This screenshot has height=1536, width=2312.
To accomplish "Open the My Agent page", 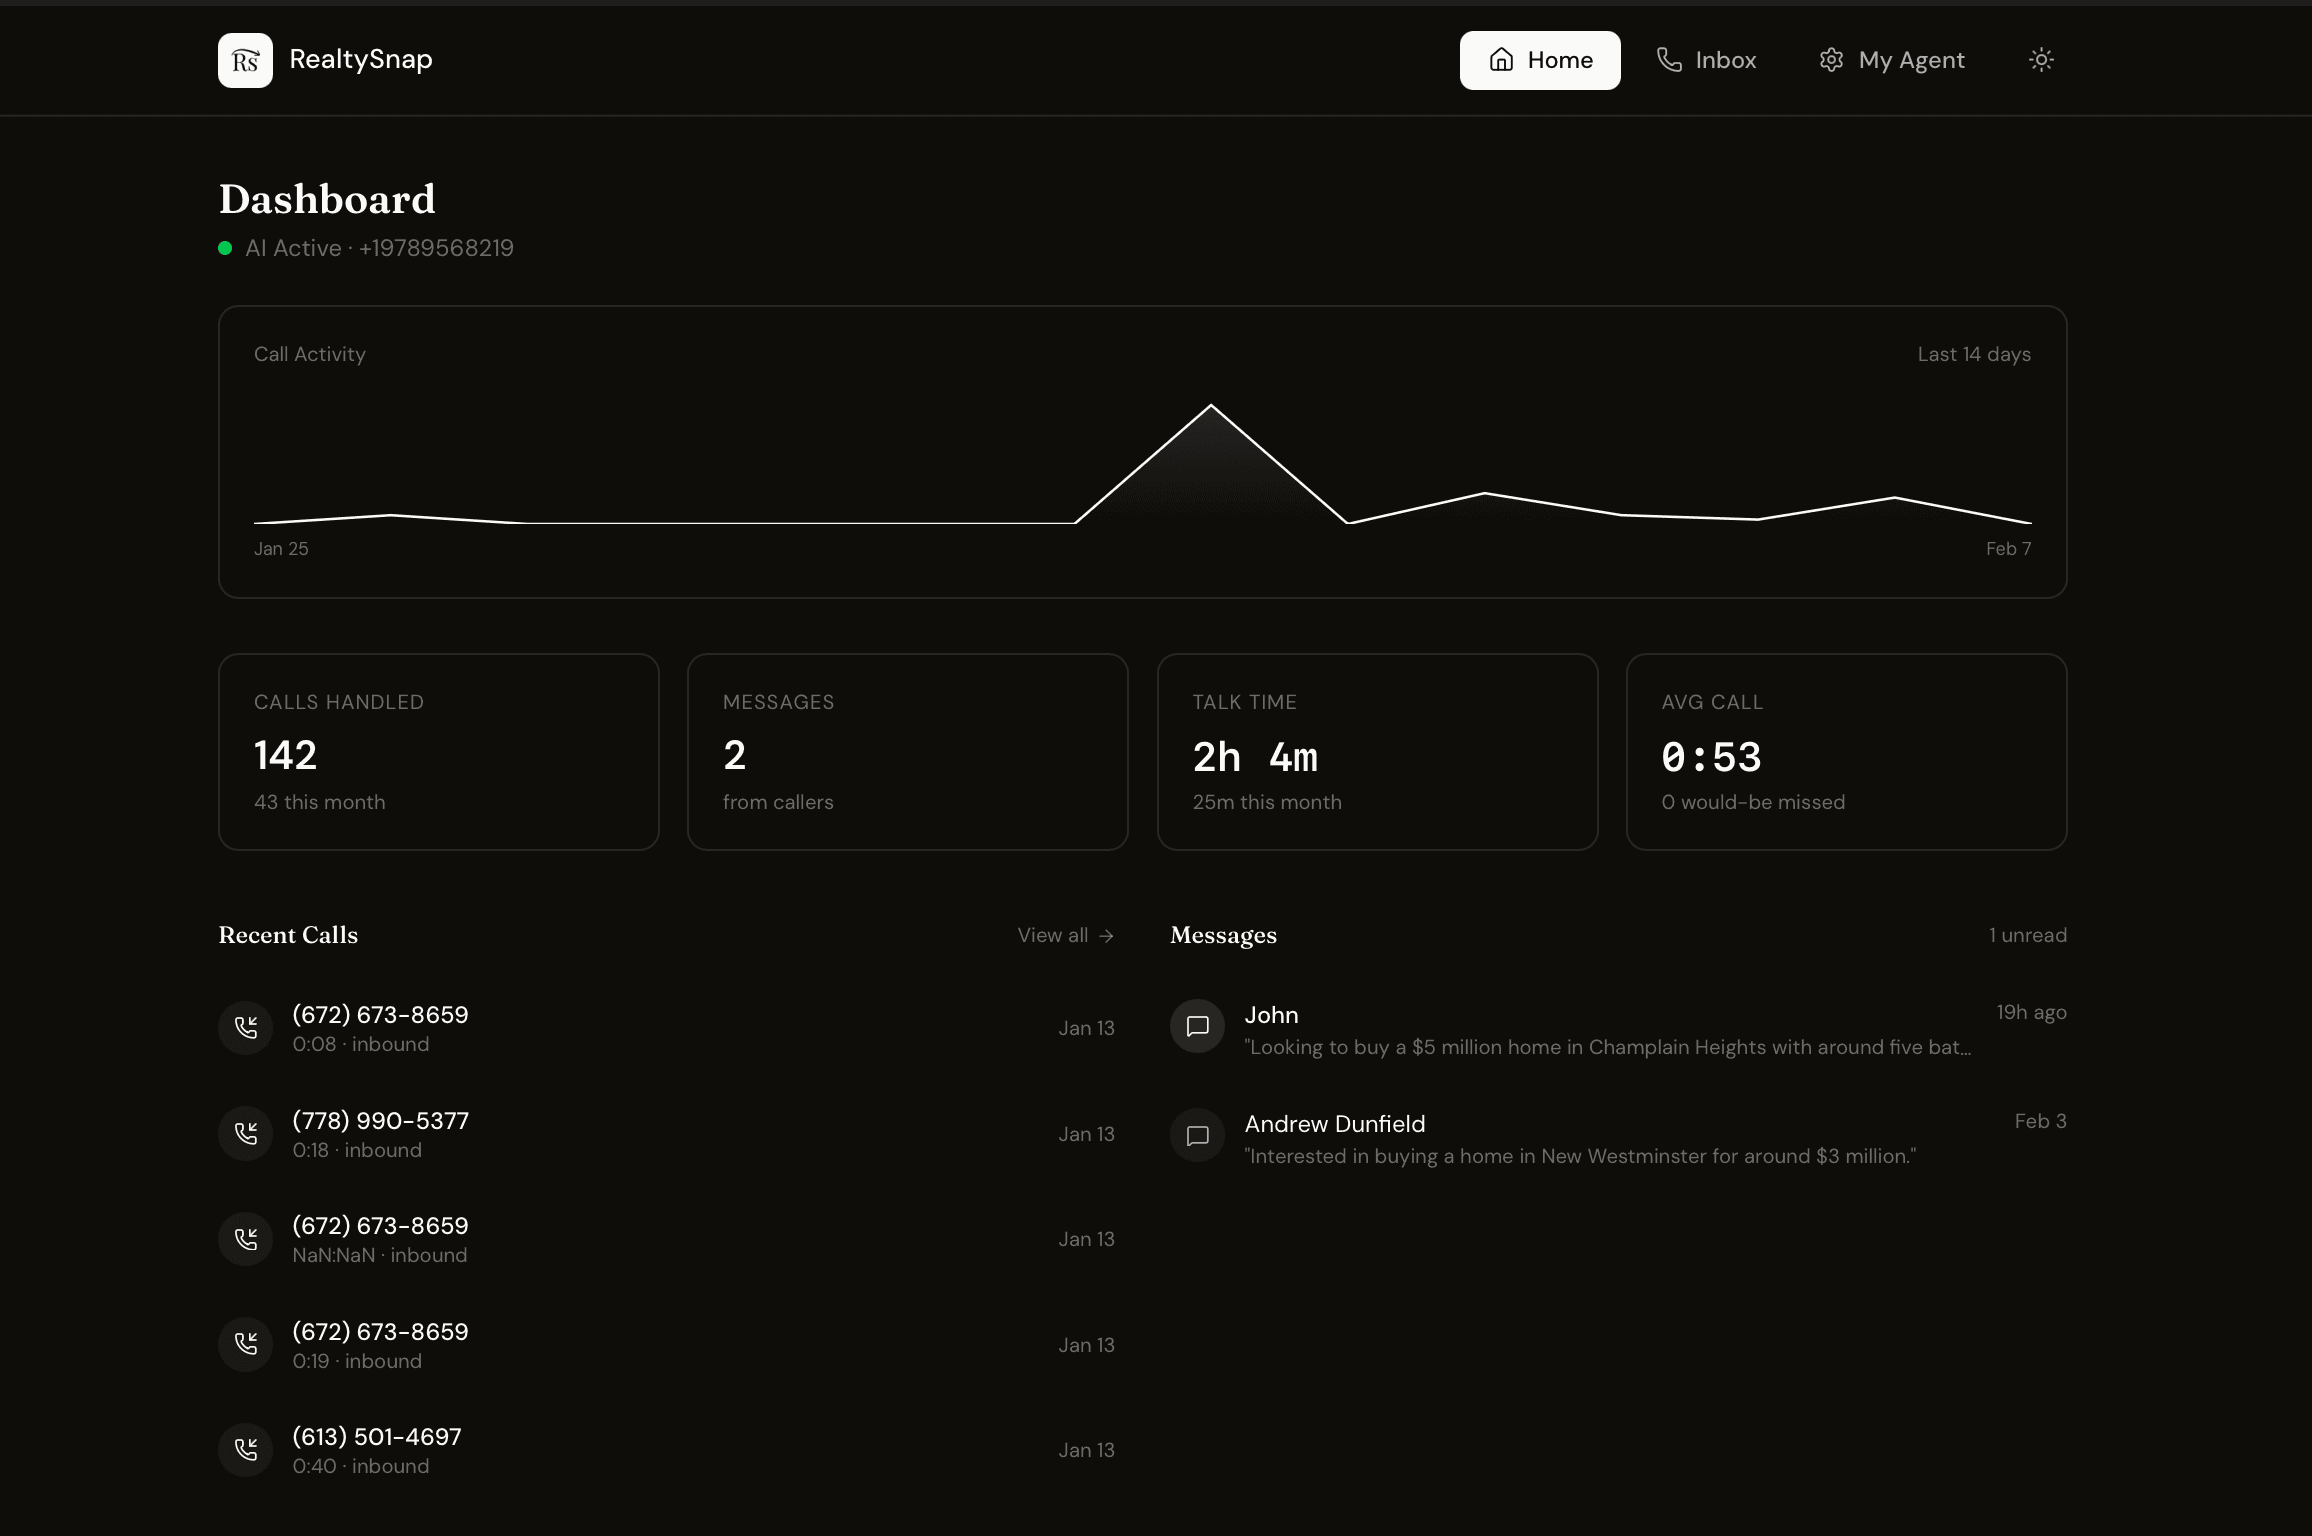I will point(1890,60).
